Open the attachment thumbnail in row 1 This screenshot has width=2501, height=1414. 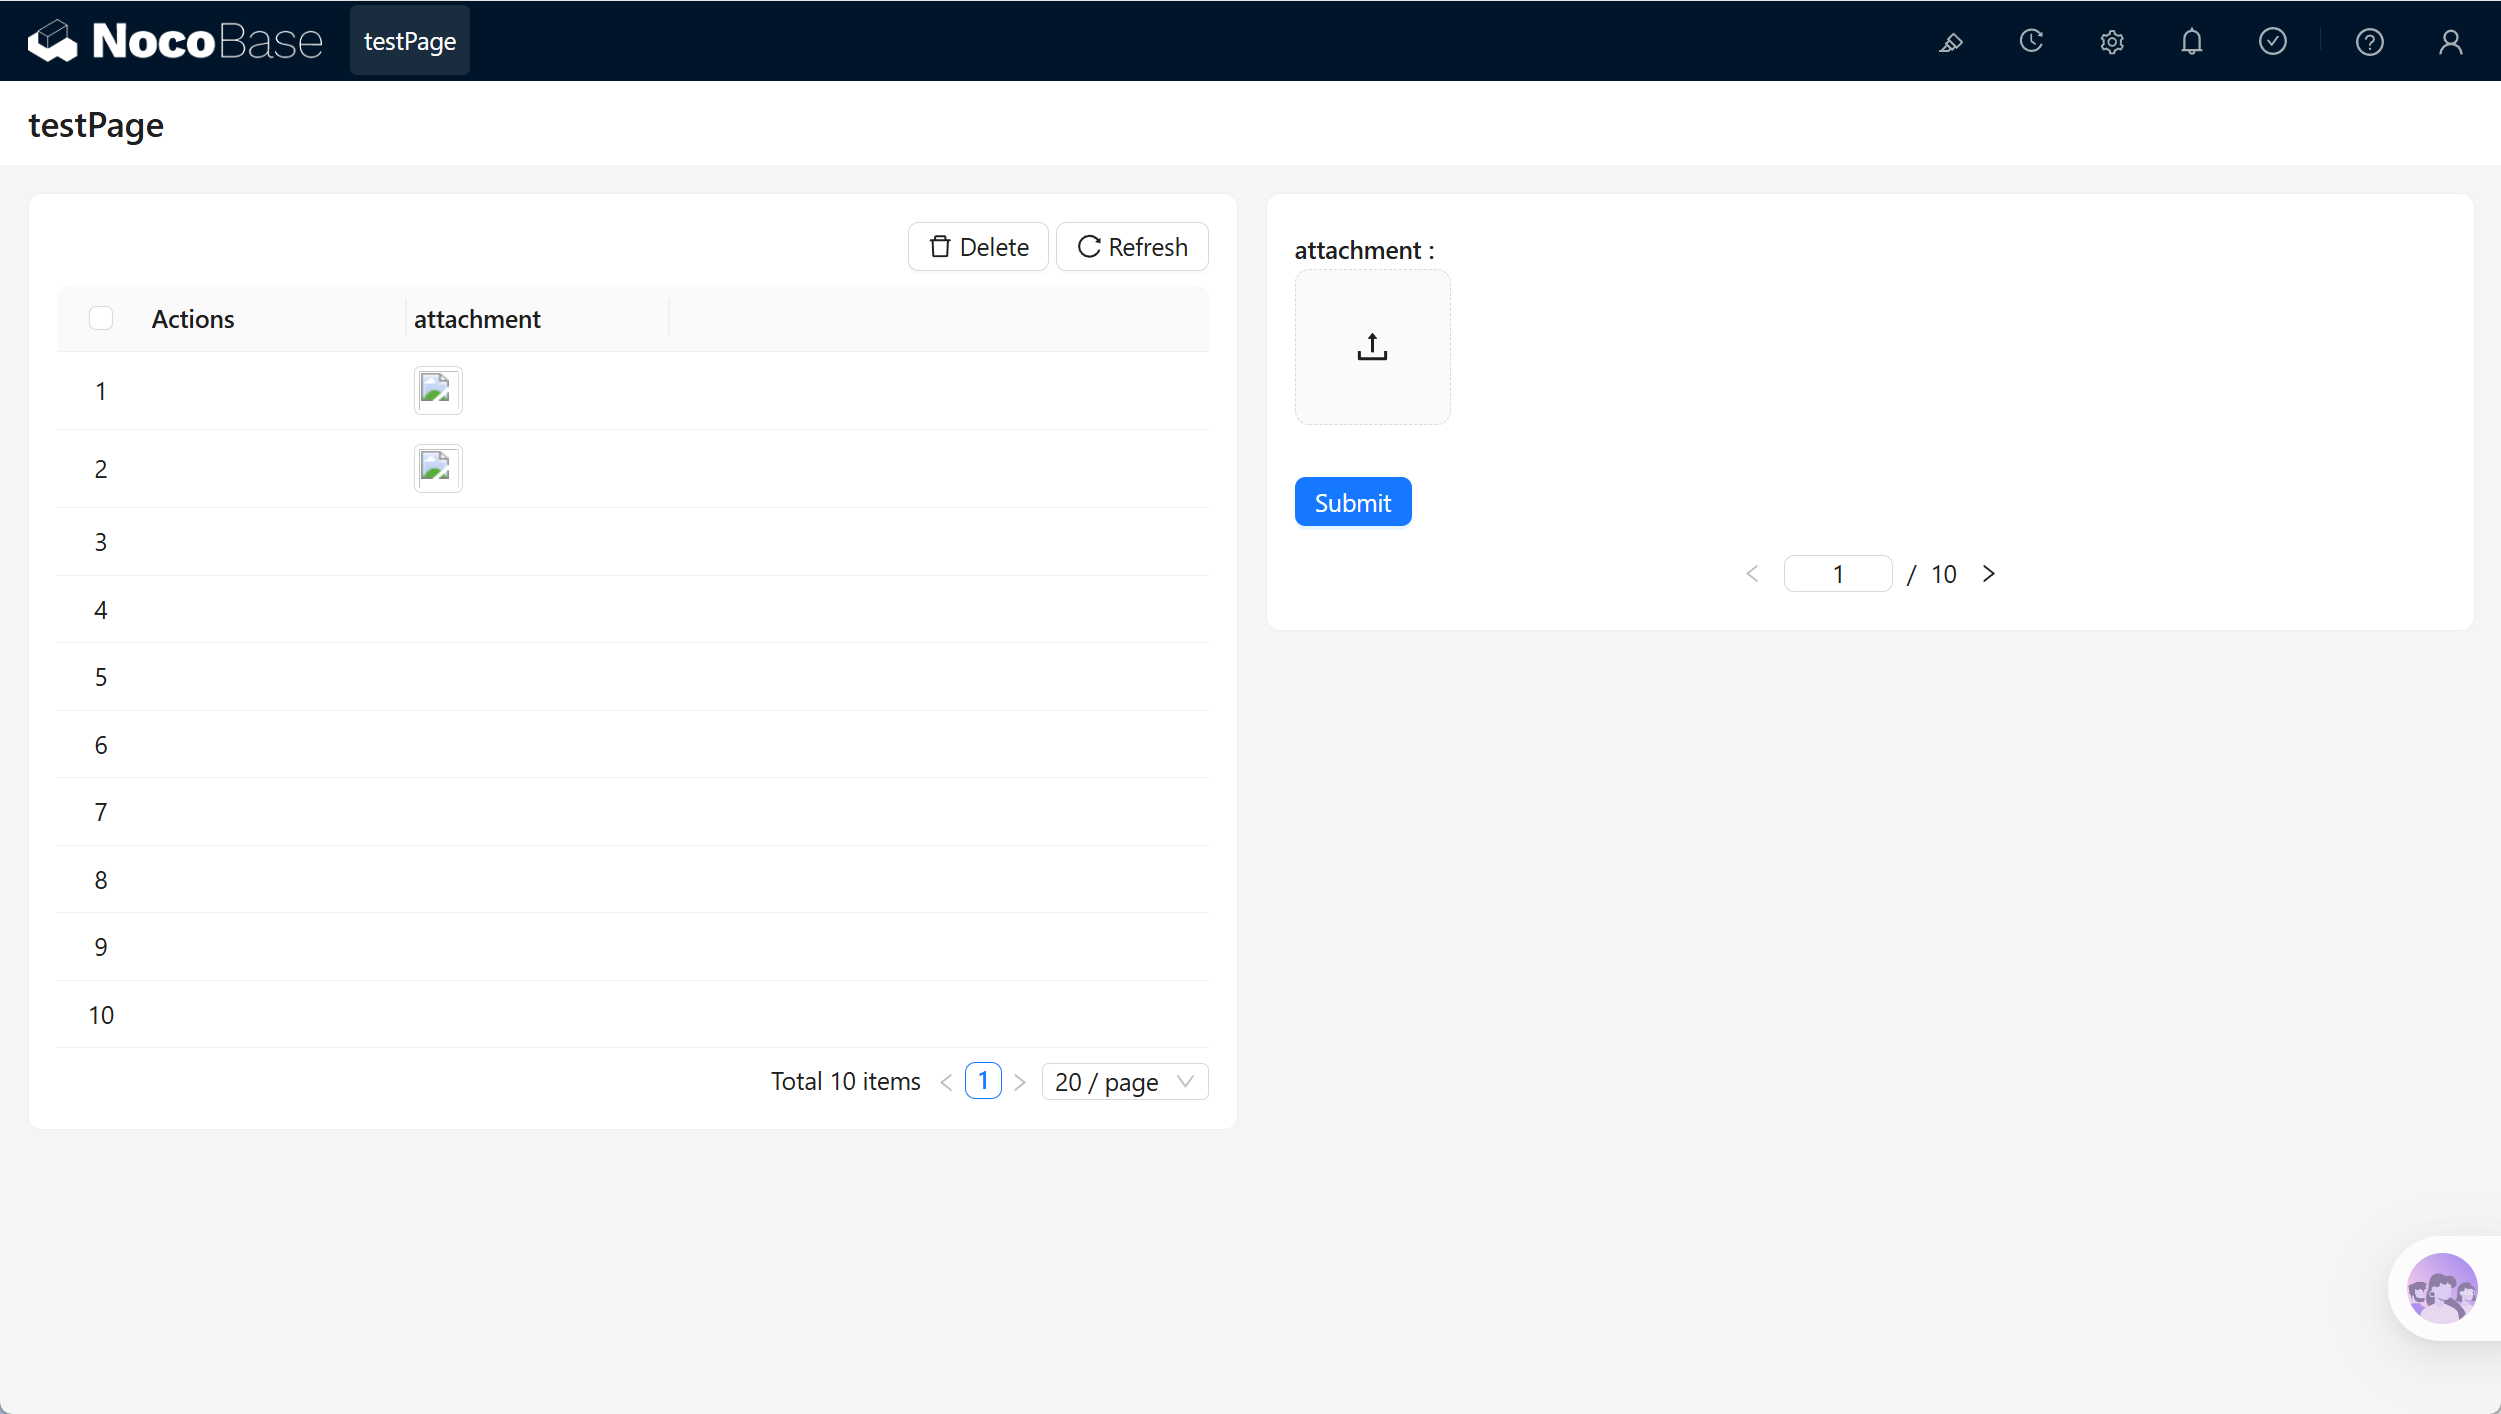438,390
